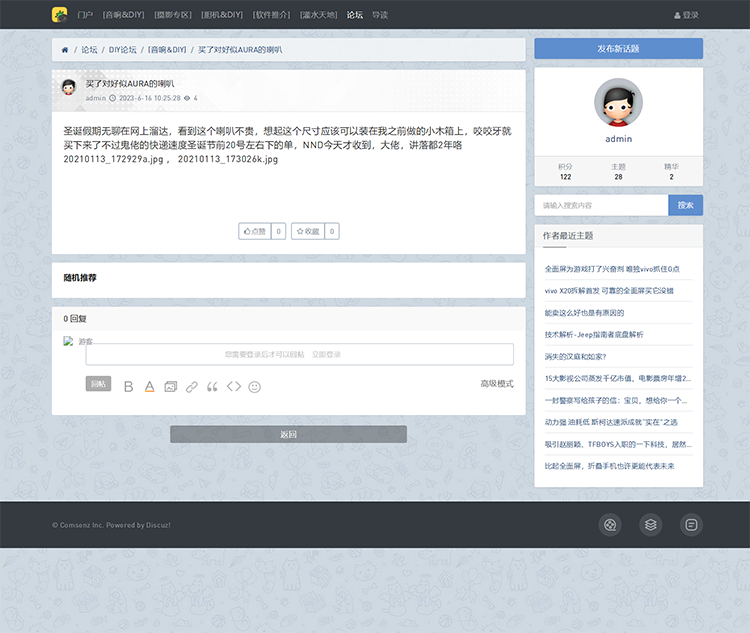Click the first round footer icon
The width and height of the screenshot is (750, 633).
610,525
